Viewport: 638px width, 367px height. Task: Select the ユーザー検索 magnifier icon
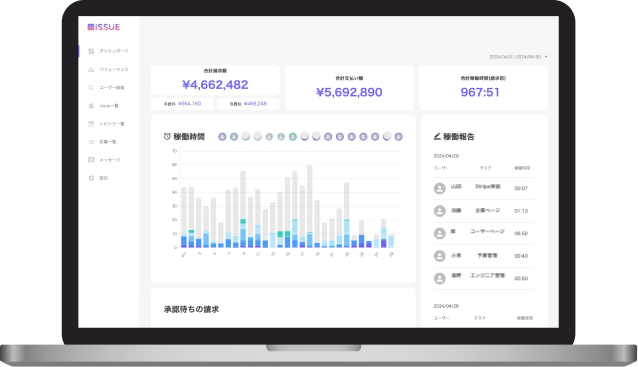pyautogui.click(x=91, y=87)
